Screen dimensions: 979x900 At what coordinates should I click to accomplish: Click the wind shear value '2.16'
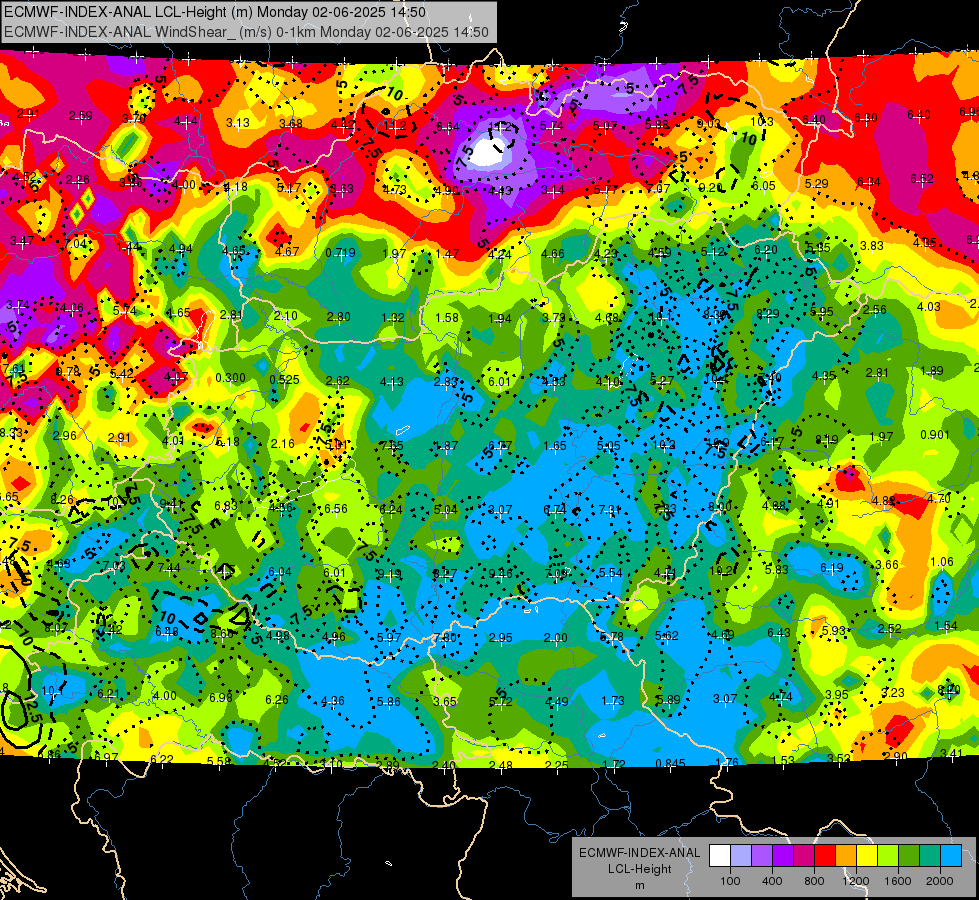[x=282, y=444]
